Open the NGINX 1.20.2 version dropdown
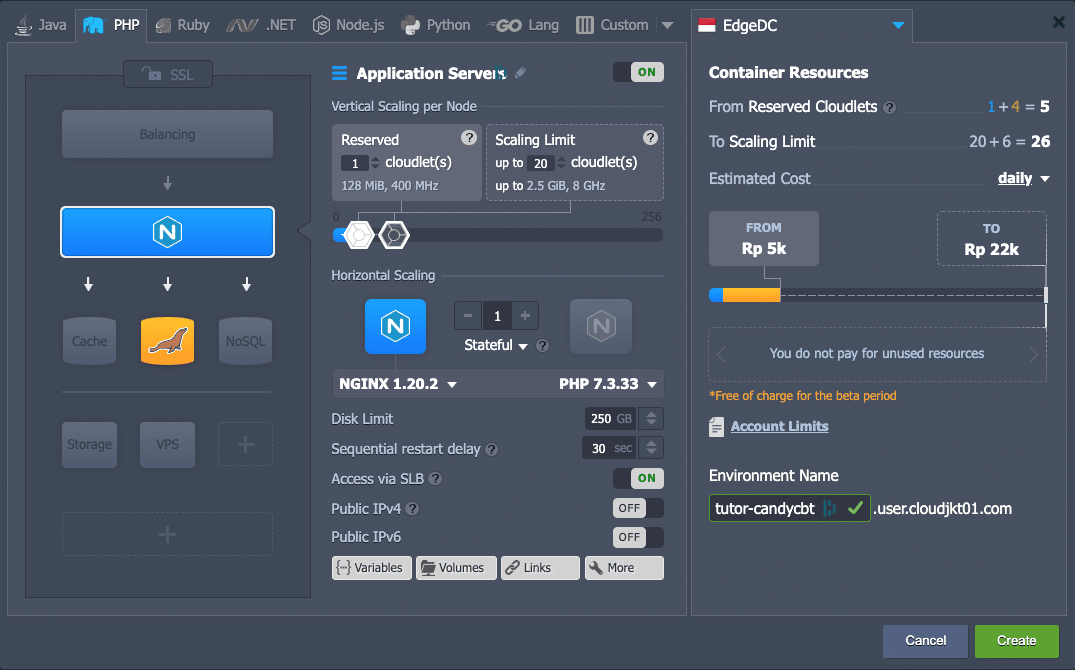The width and height of the screenshot is (1075, 670). click(x=398, y=384)
